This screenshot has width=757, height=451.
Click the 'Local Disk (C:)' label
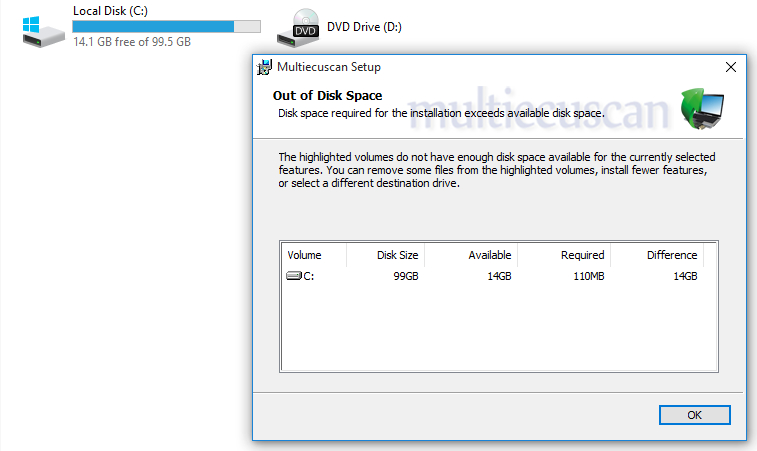pyautogui.click(x=111, y=11)
